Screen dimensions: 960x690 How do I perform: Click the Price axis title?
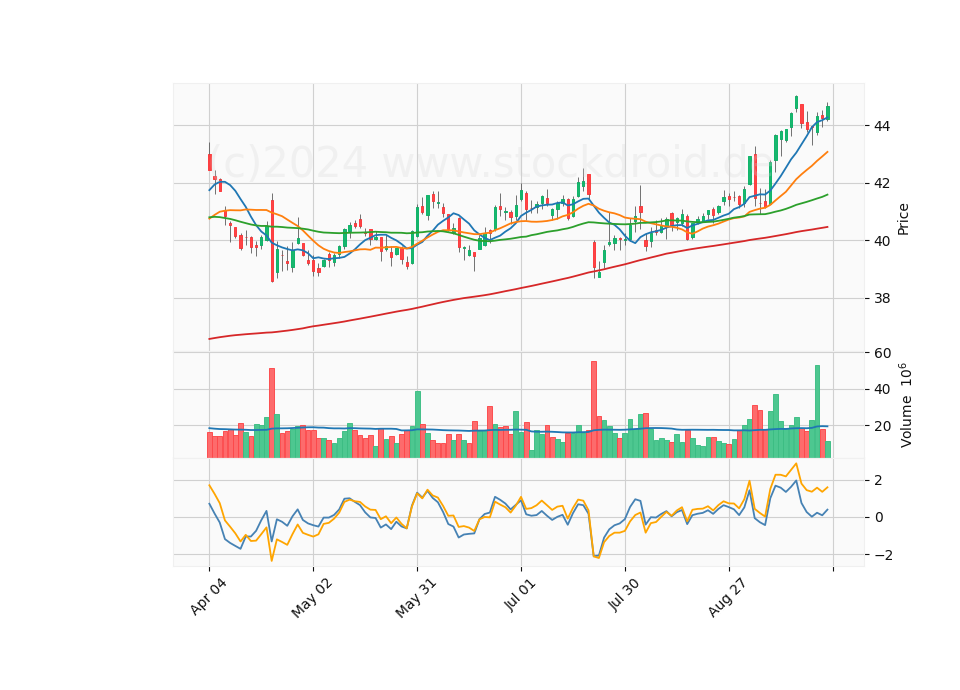click(x=903, y=219)
